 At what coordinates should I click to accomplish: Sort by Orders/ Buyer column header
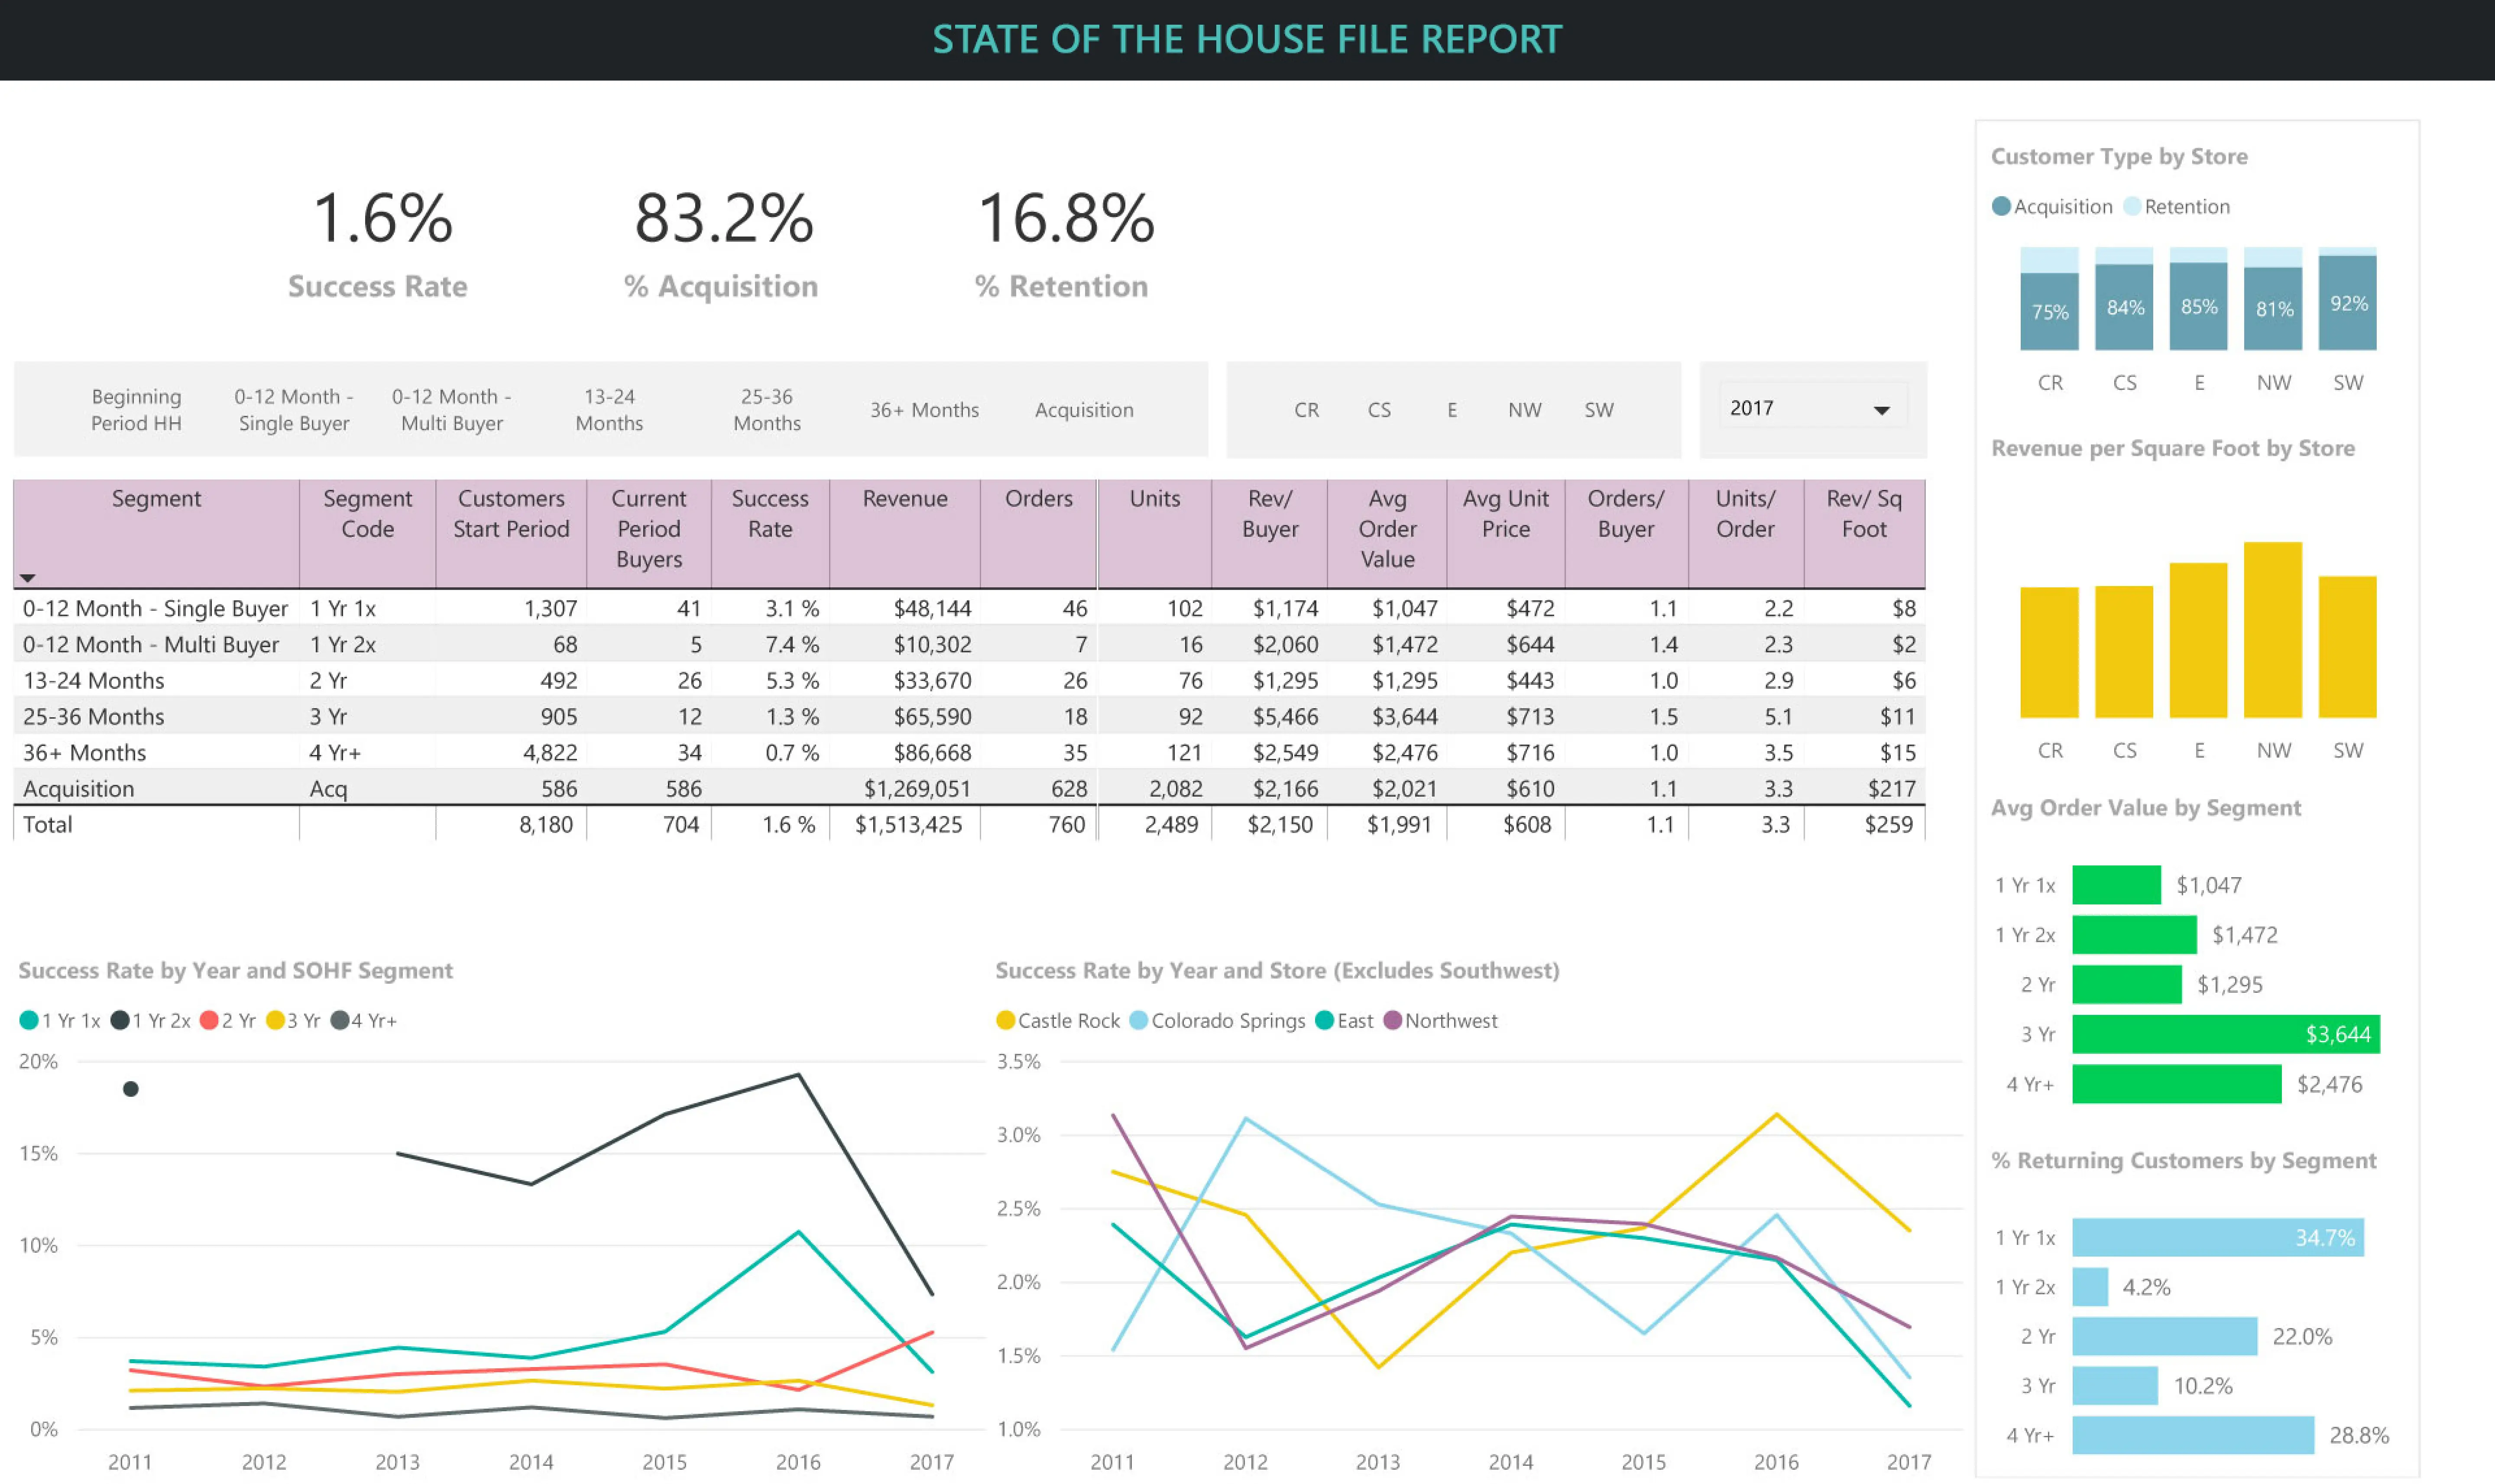[x=1626, y=533]
